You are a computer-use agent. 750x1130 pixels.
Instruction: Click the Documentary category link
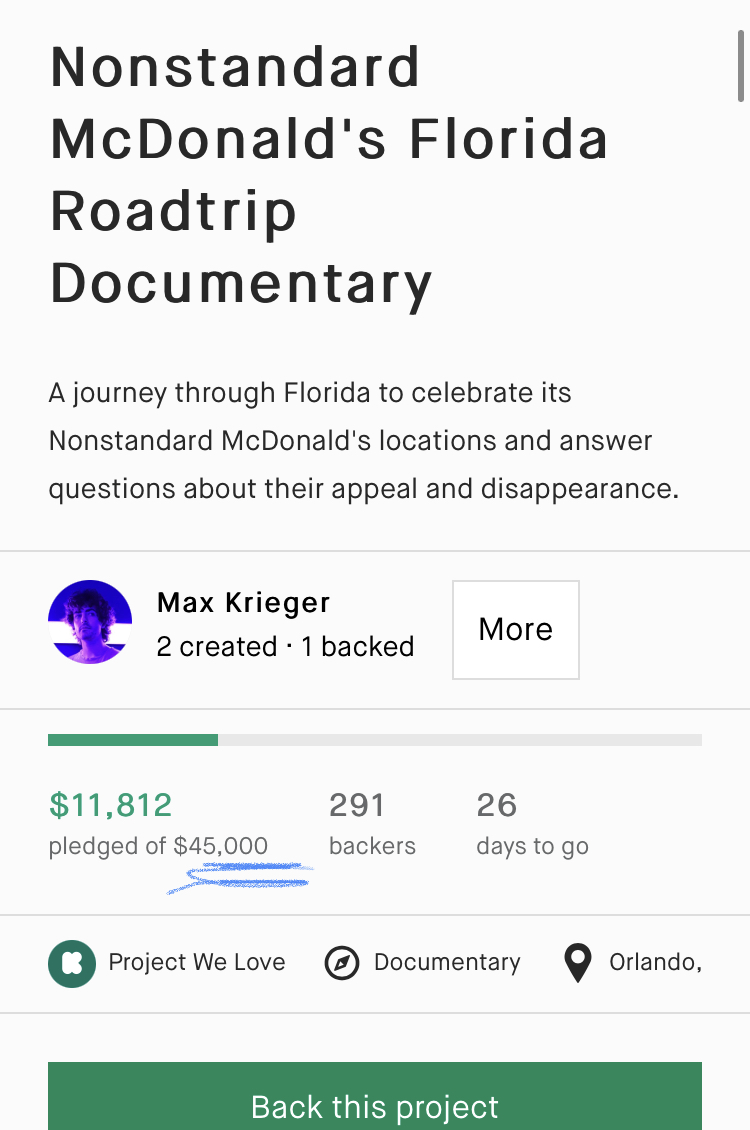[x=447, y=963]
